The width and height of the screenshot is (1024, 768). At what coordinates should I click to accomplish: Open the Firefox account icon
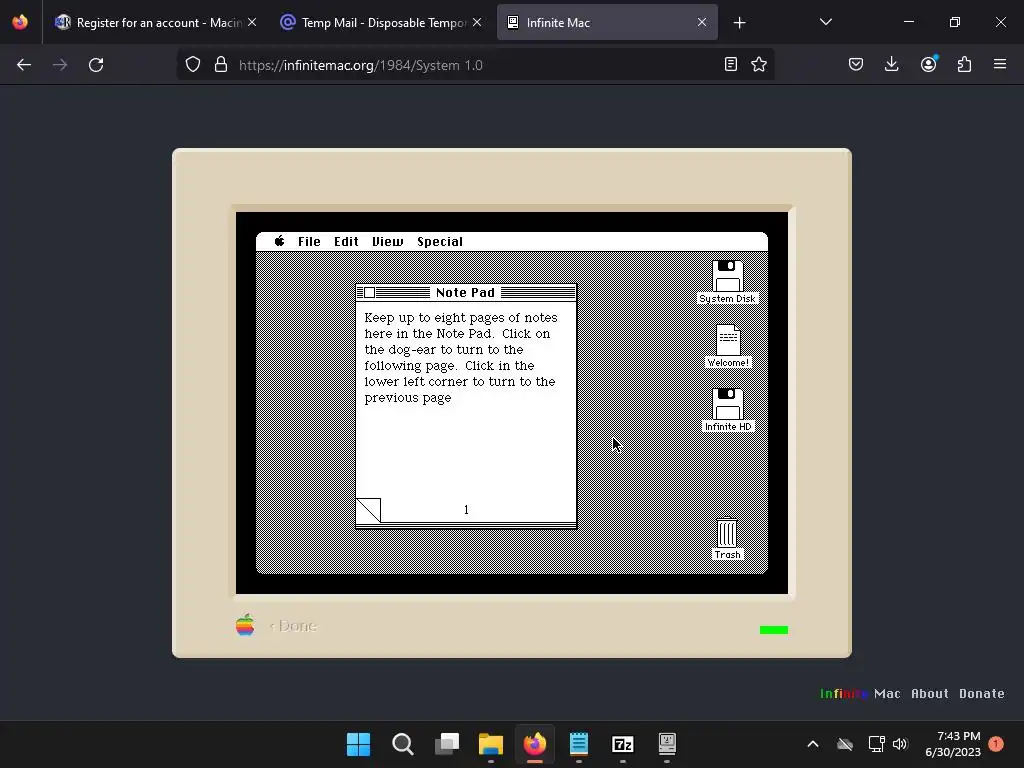click(x=928, y=64)
